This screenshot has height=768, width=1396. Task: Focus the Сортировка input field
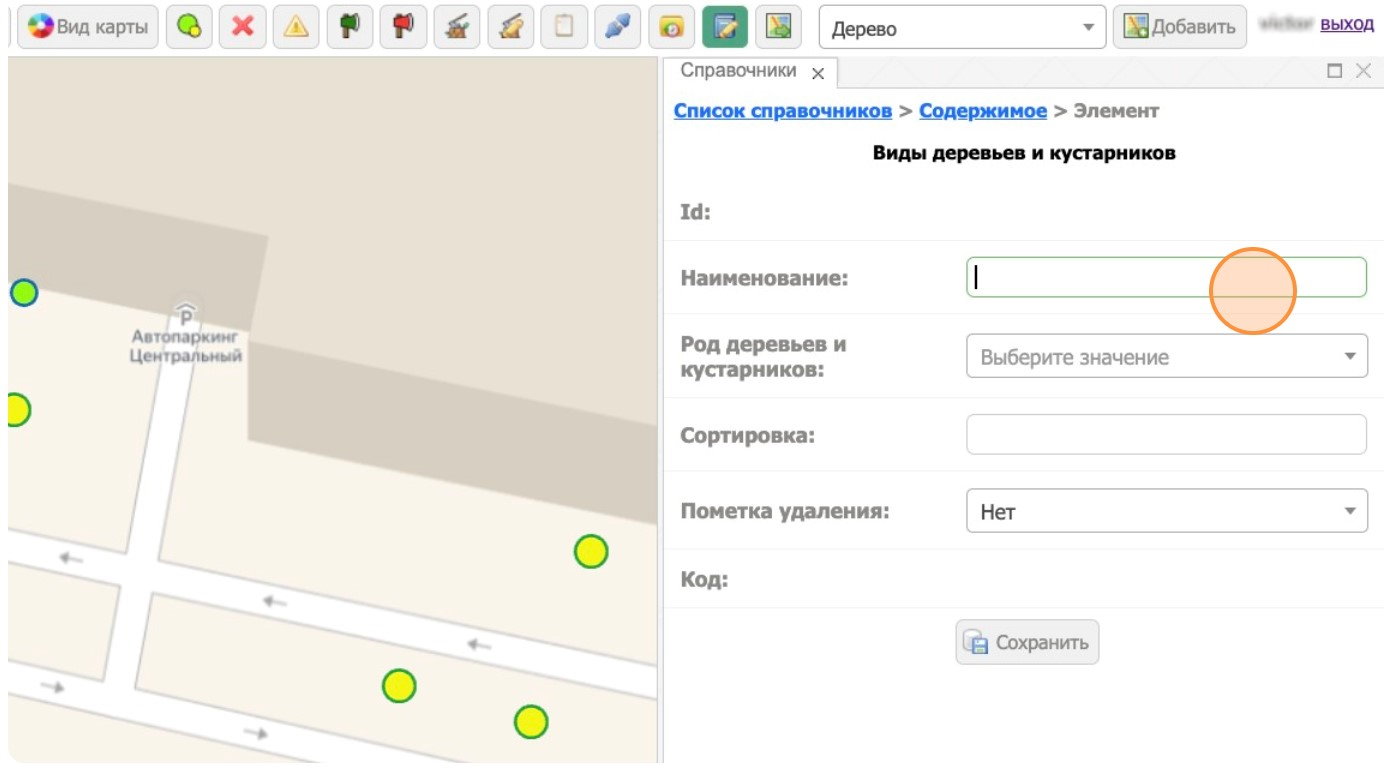1166,434
